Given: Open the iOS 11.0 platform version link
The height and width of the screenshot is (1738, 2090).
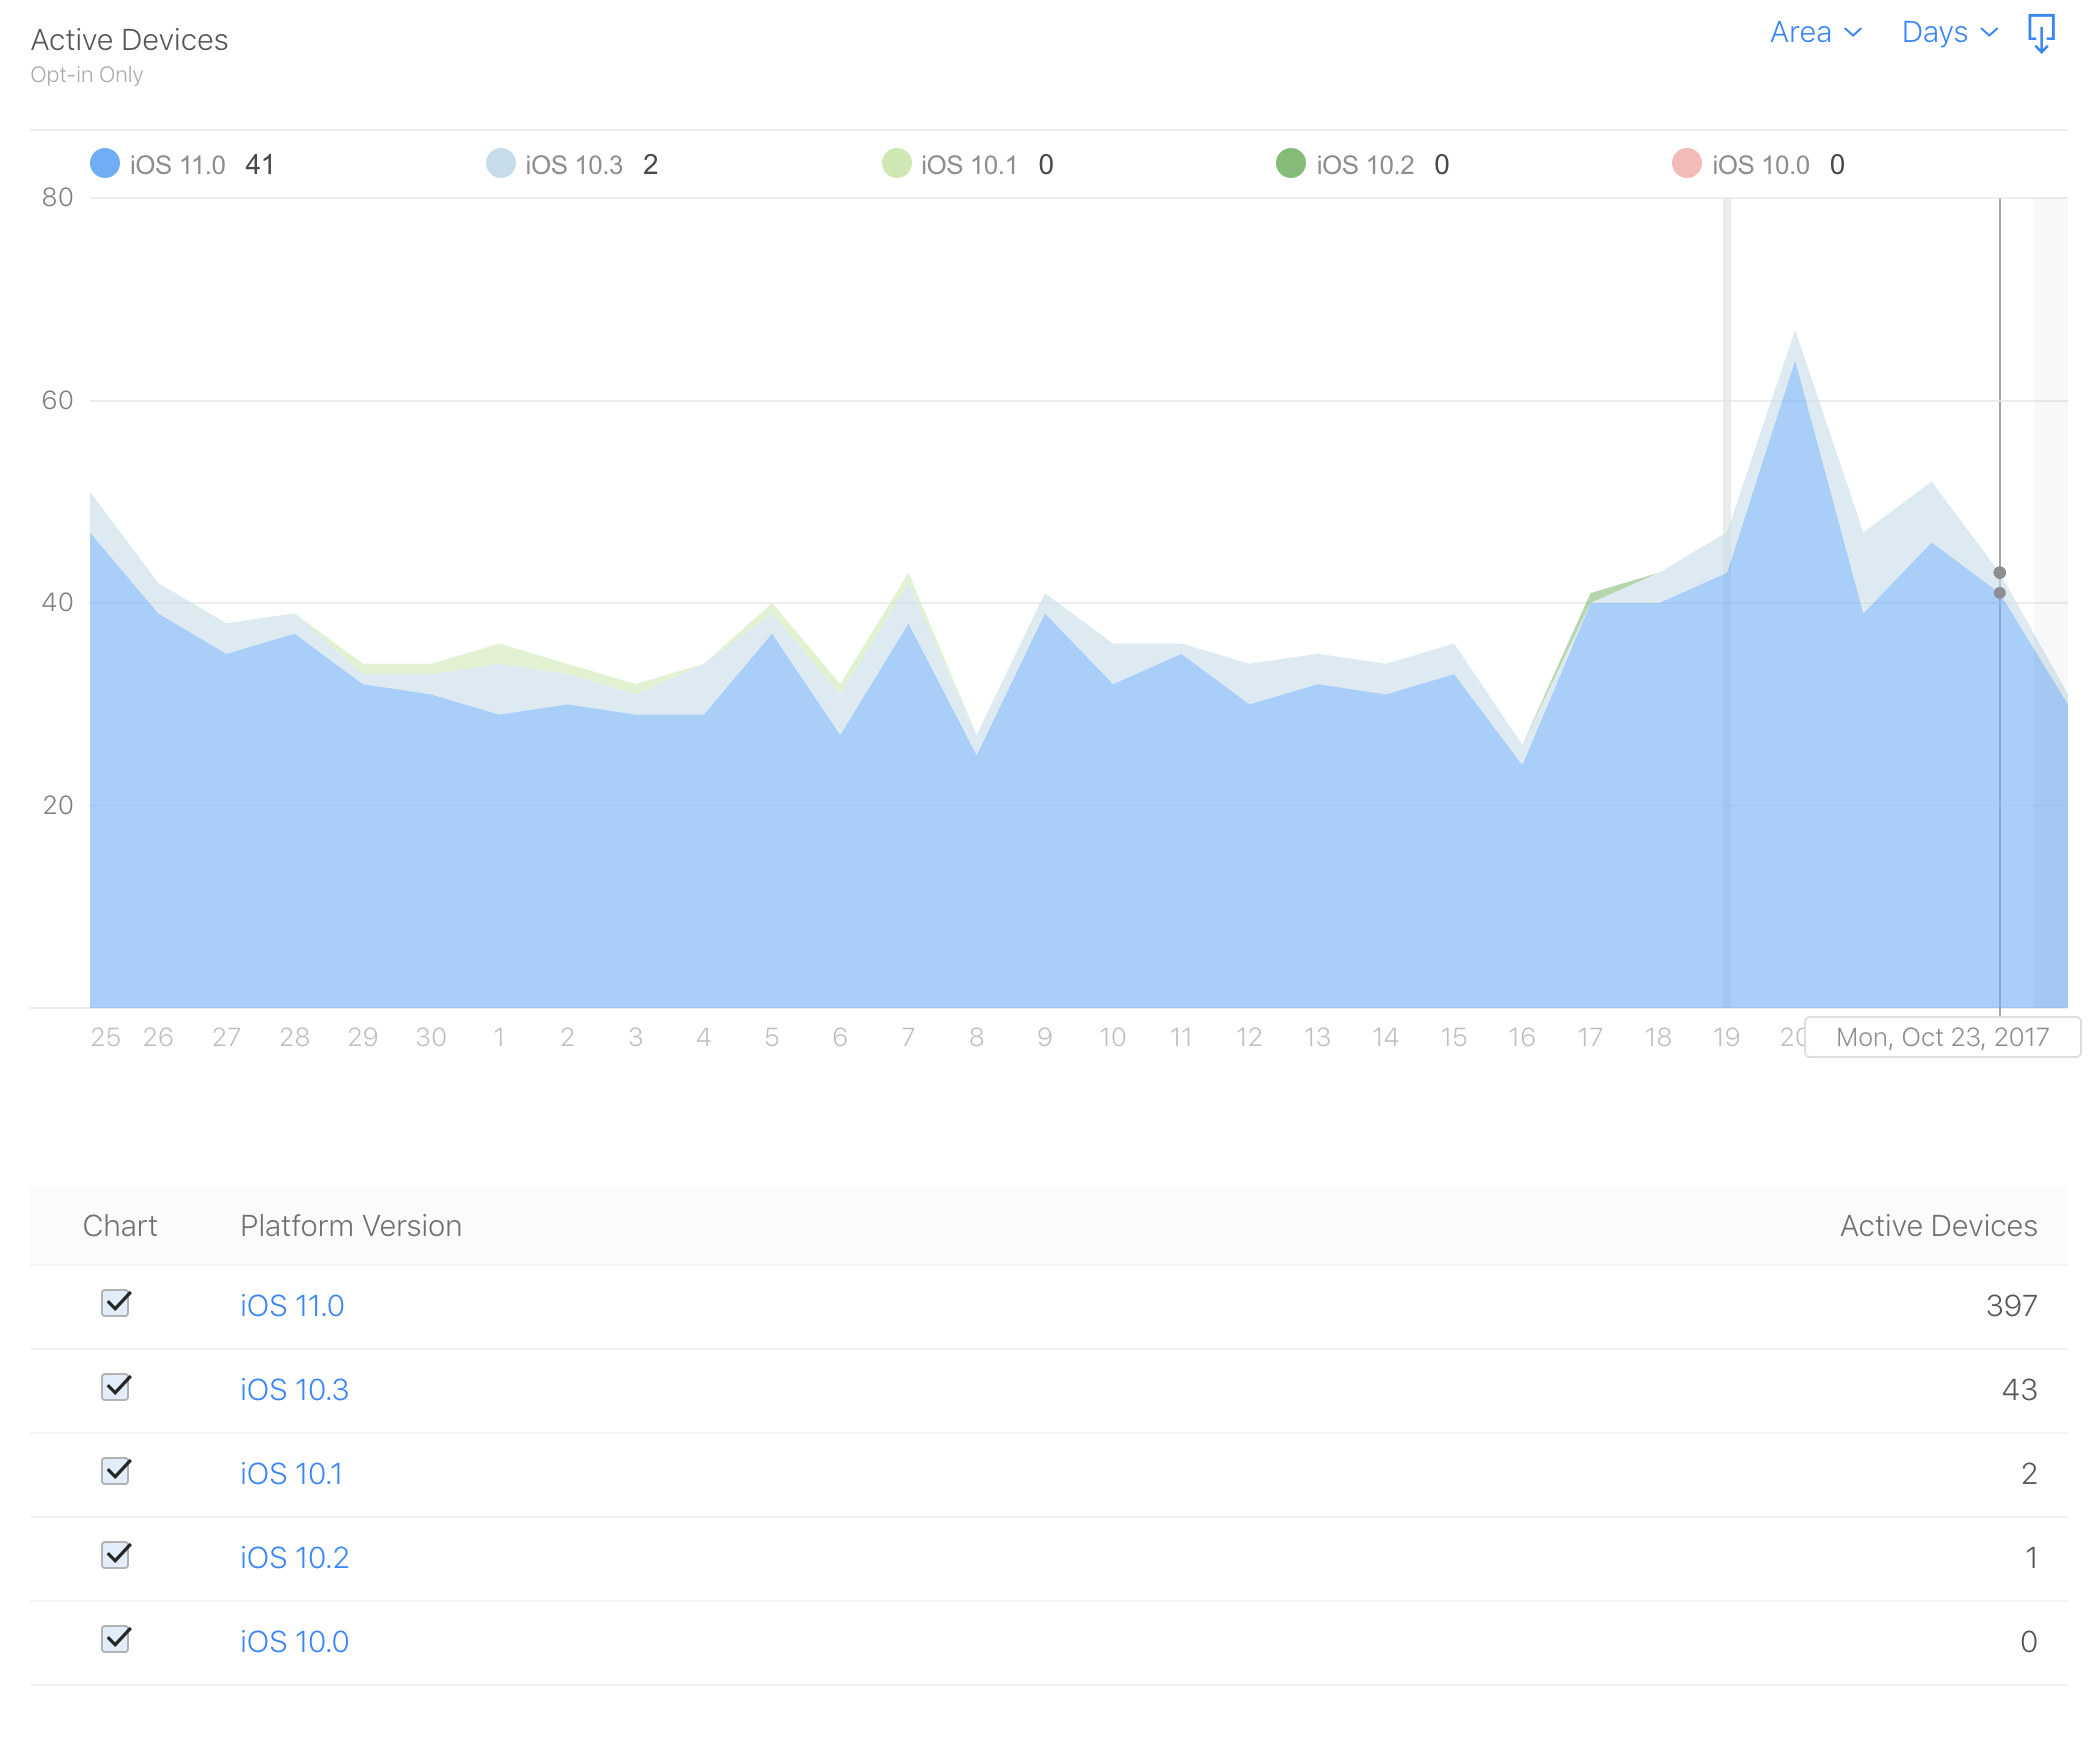Looking at the screenshot, I should (x=291, y=1305).
